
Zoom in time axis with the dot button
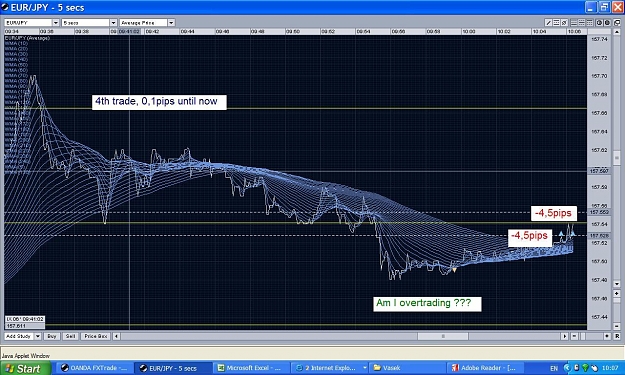607,336
